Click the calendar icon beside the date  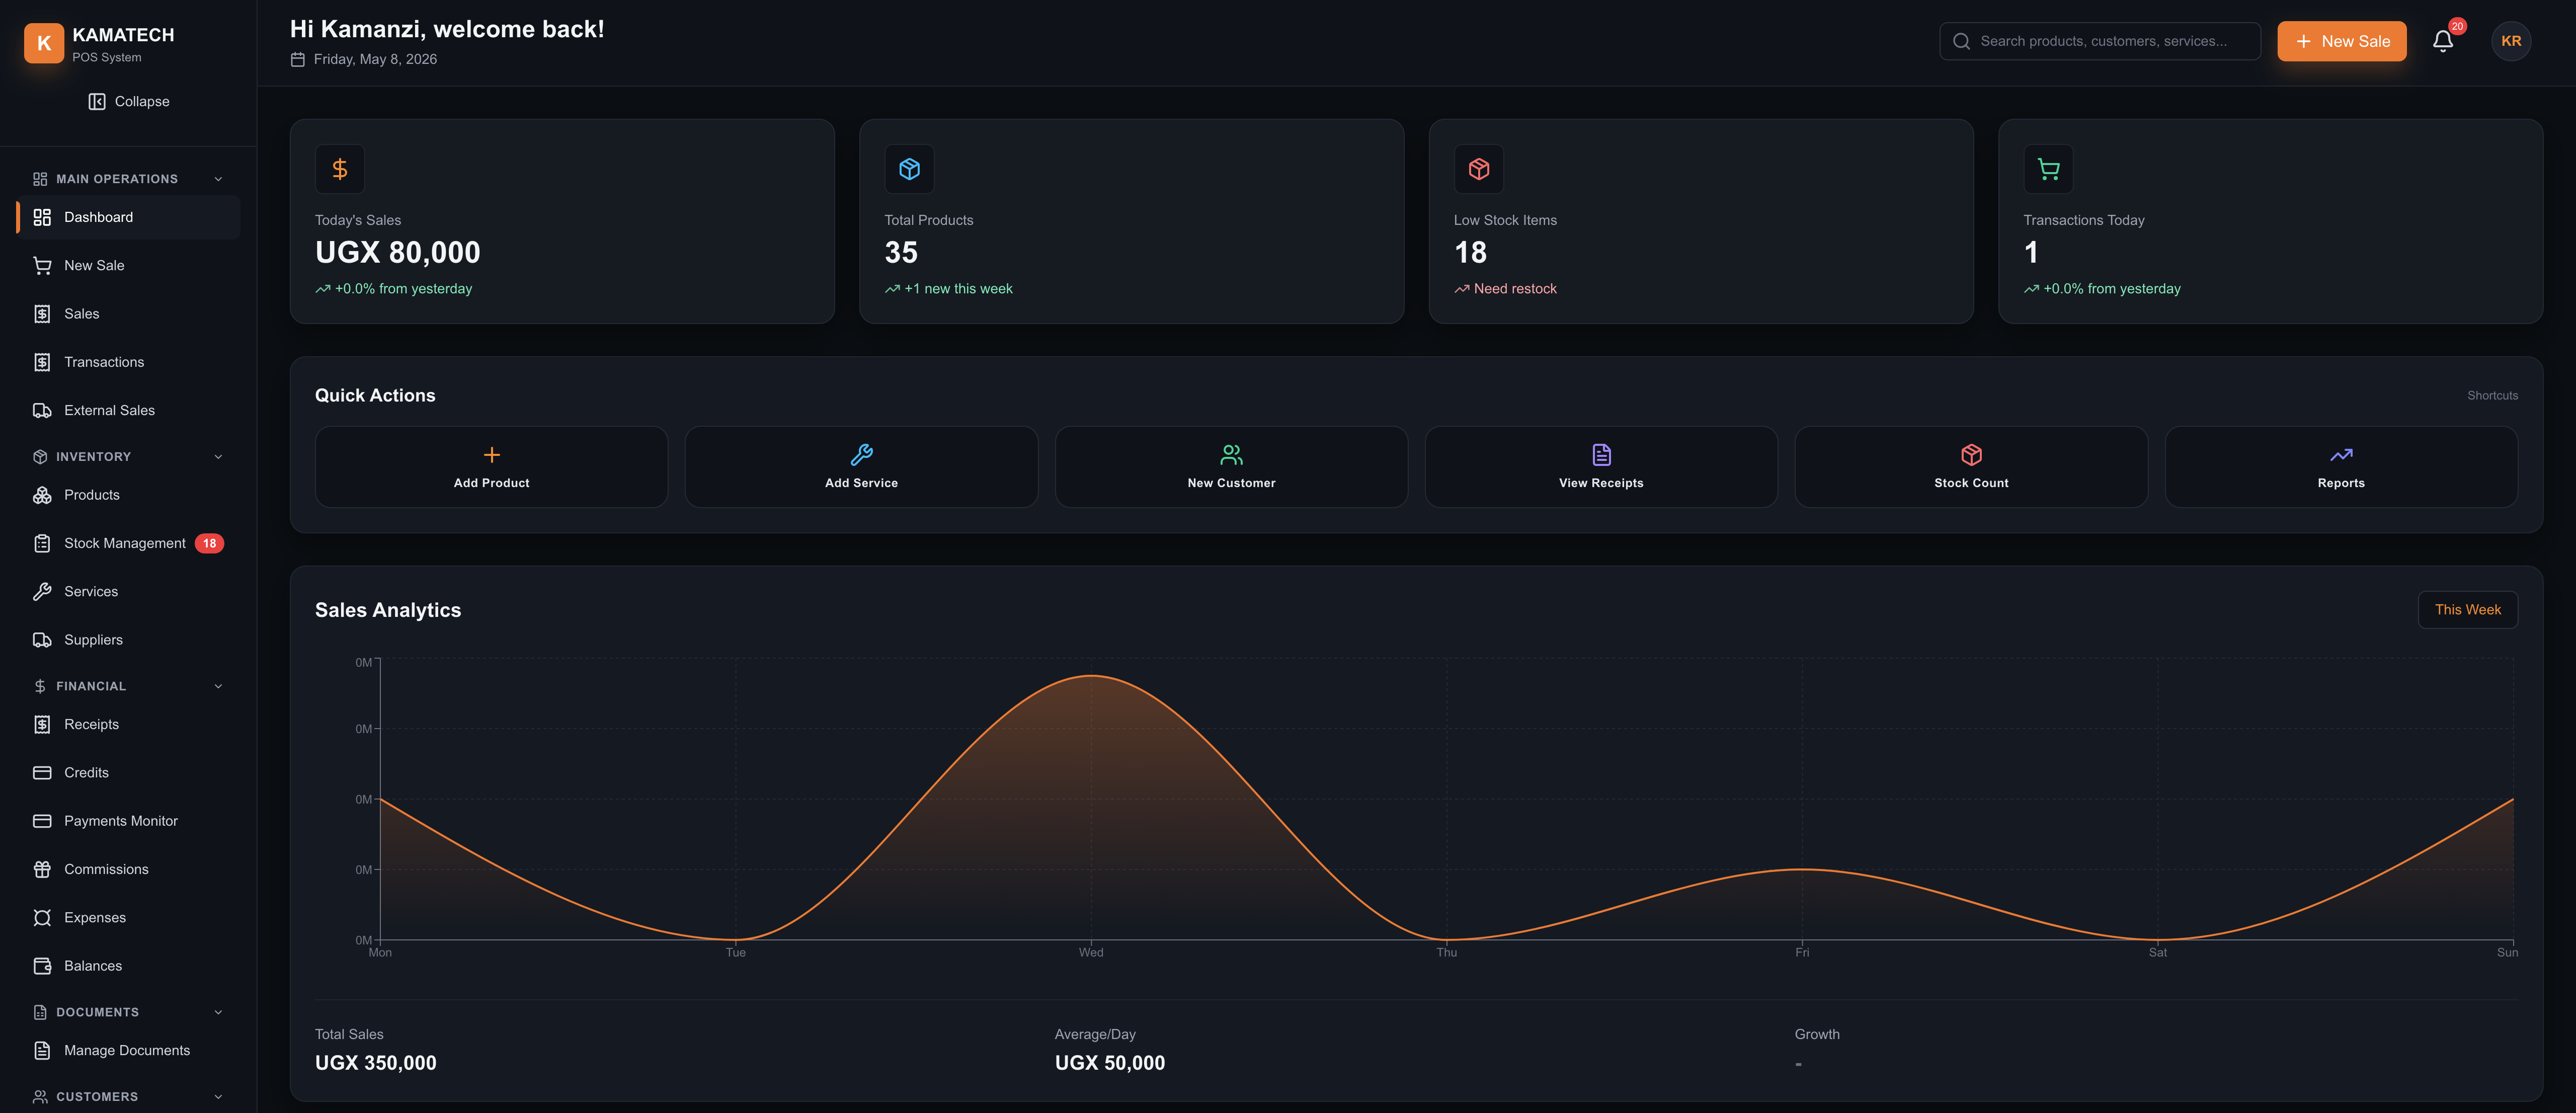(x=297, y=60)
